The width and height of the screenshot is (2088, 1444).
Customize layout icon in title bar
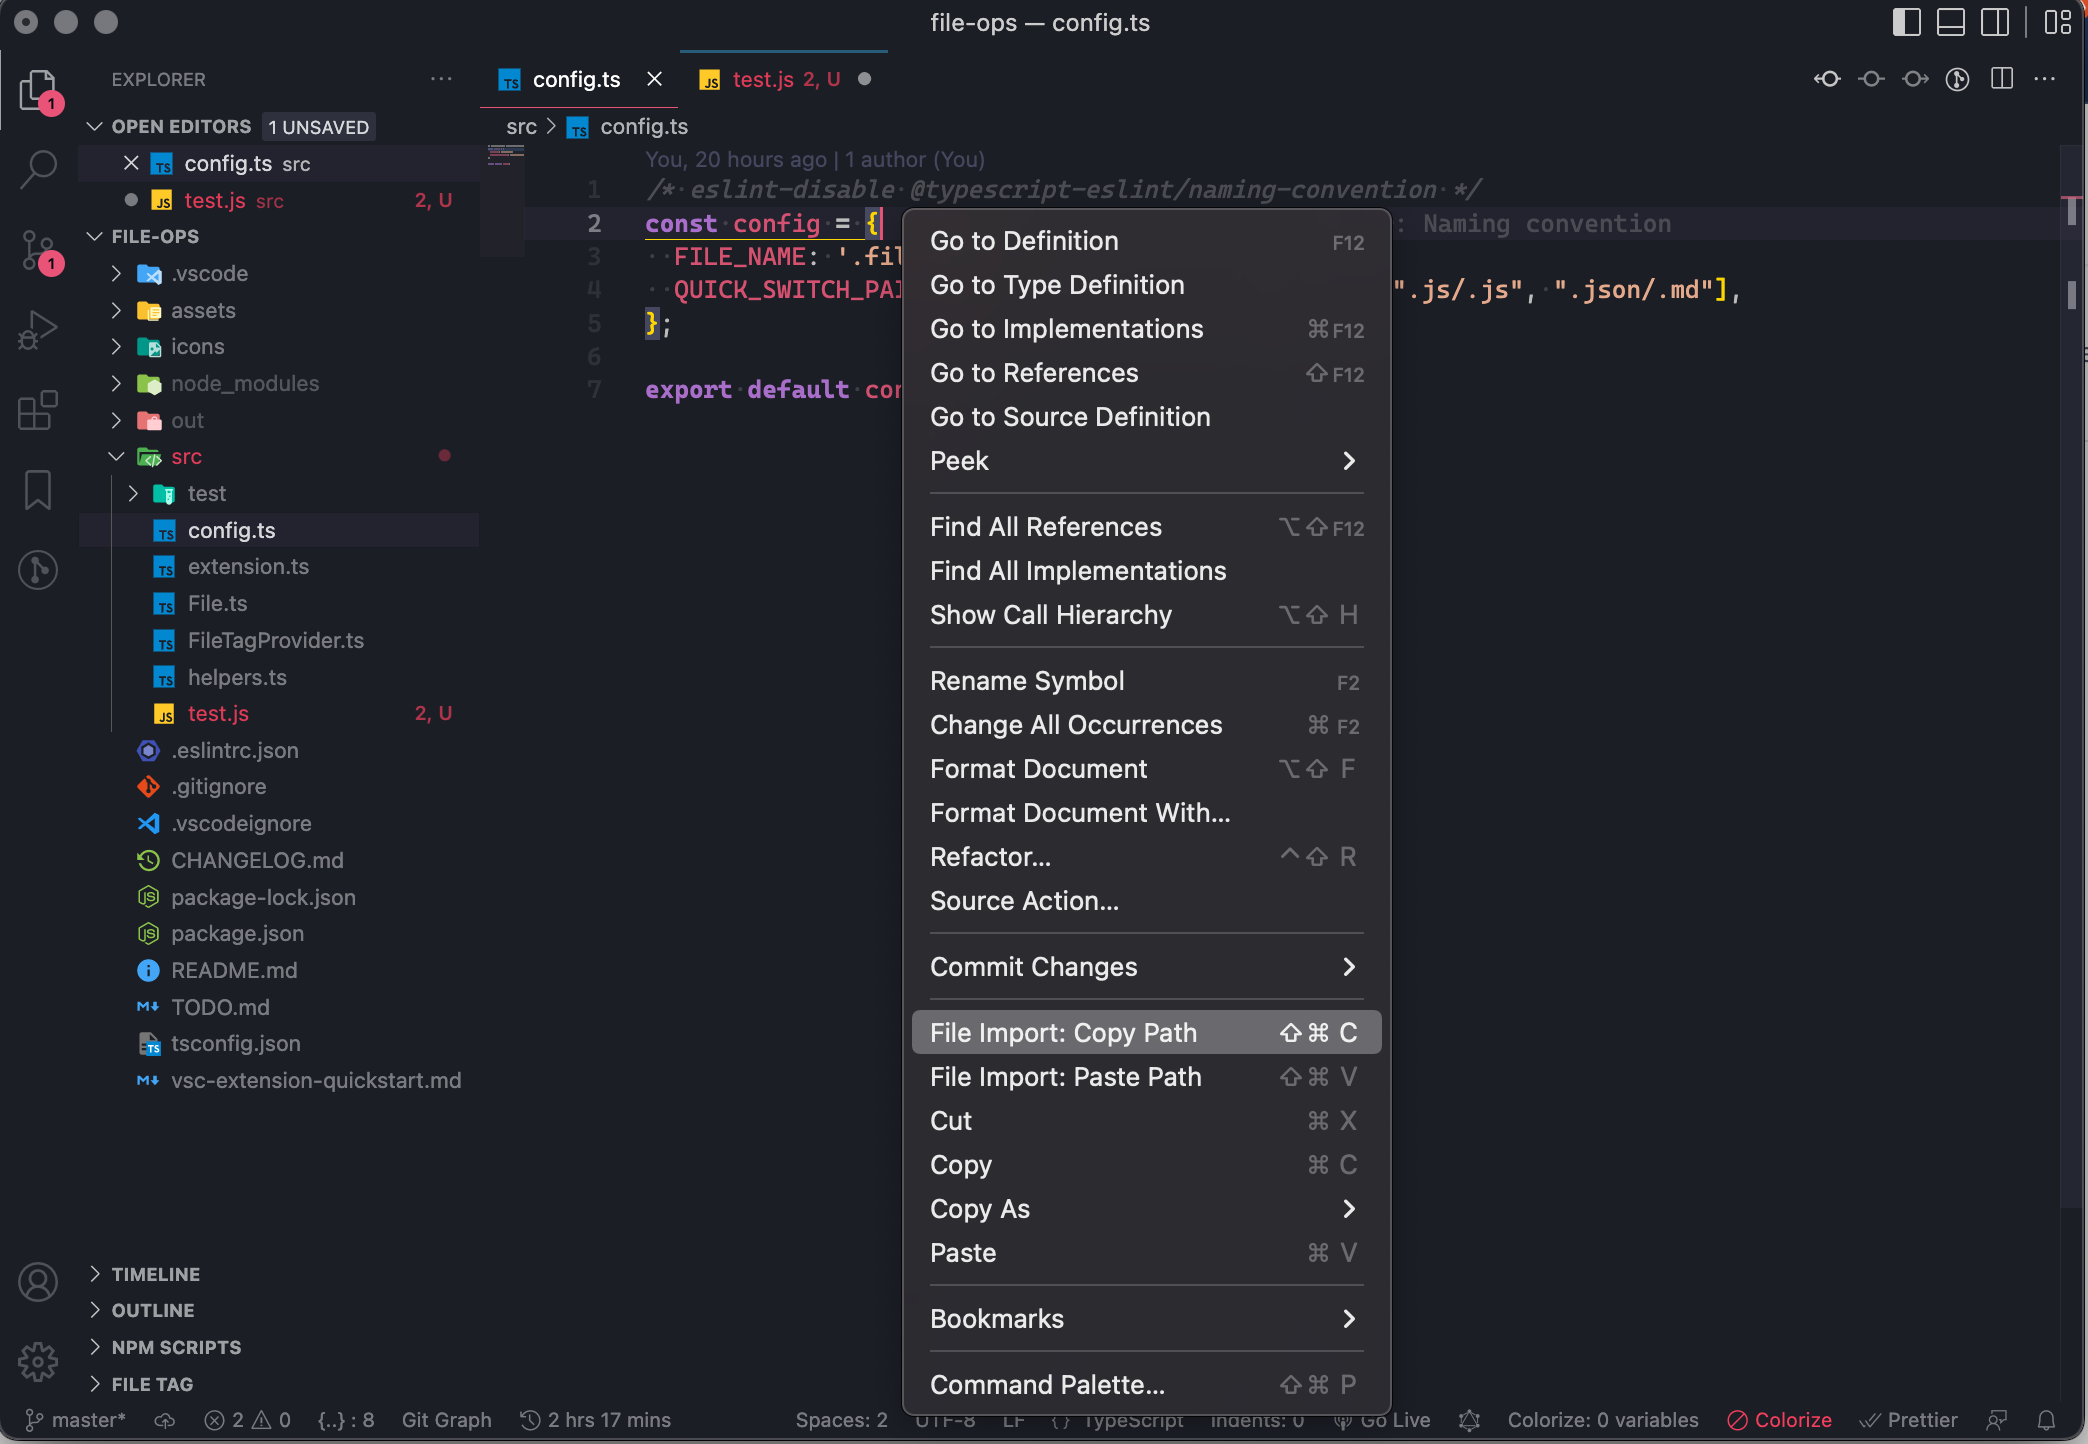click(2057, 22)
